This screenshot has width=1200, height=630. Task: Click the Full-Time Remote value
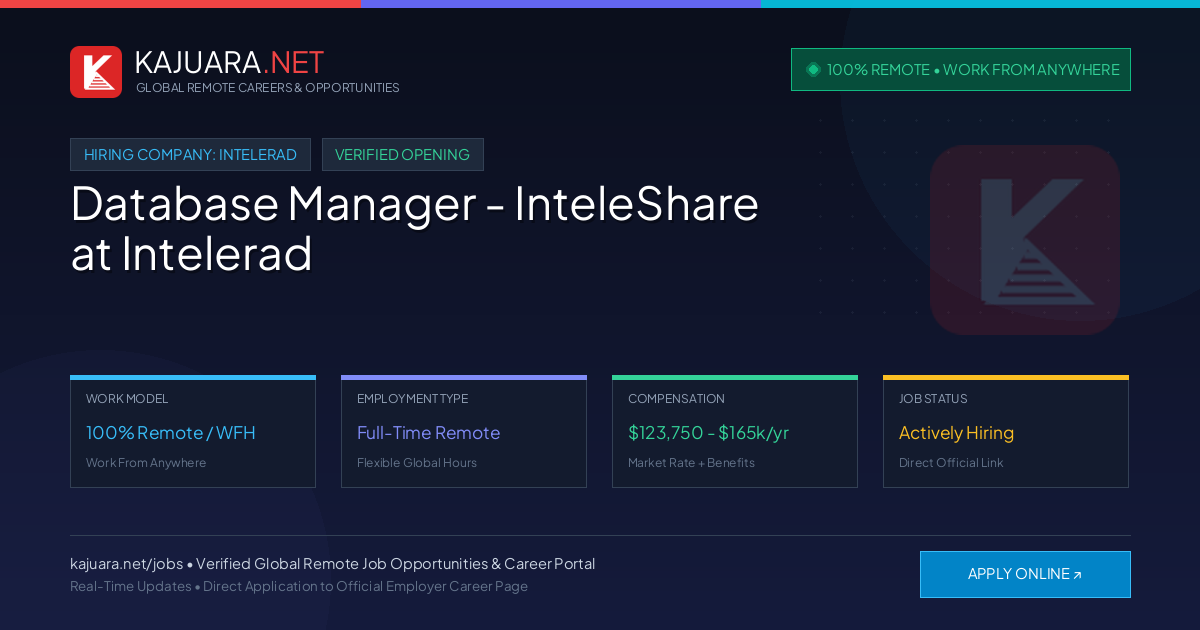(428, 433)
